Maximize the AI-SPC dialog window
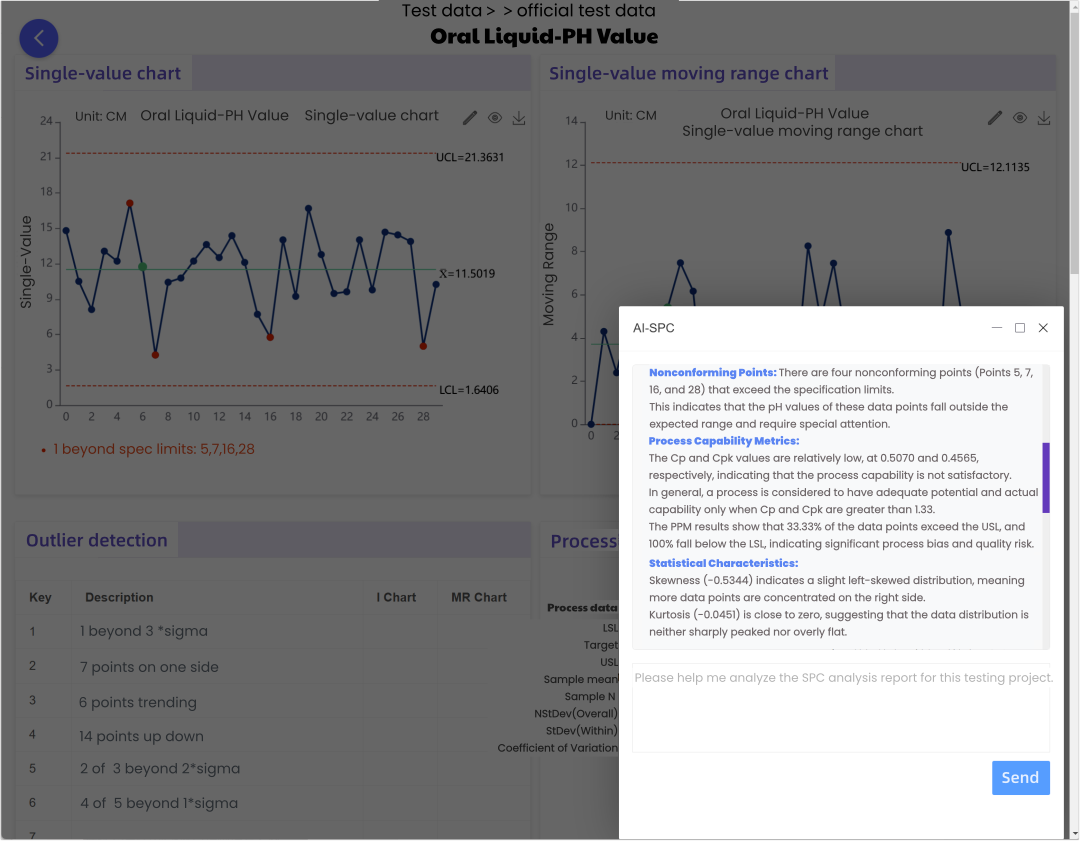Screen dimensions: 1080x841 tap(1020, 328)
